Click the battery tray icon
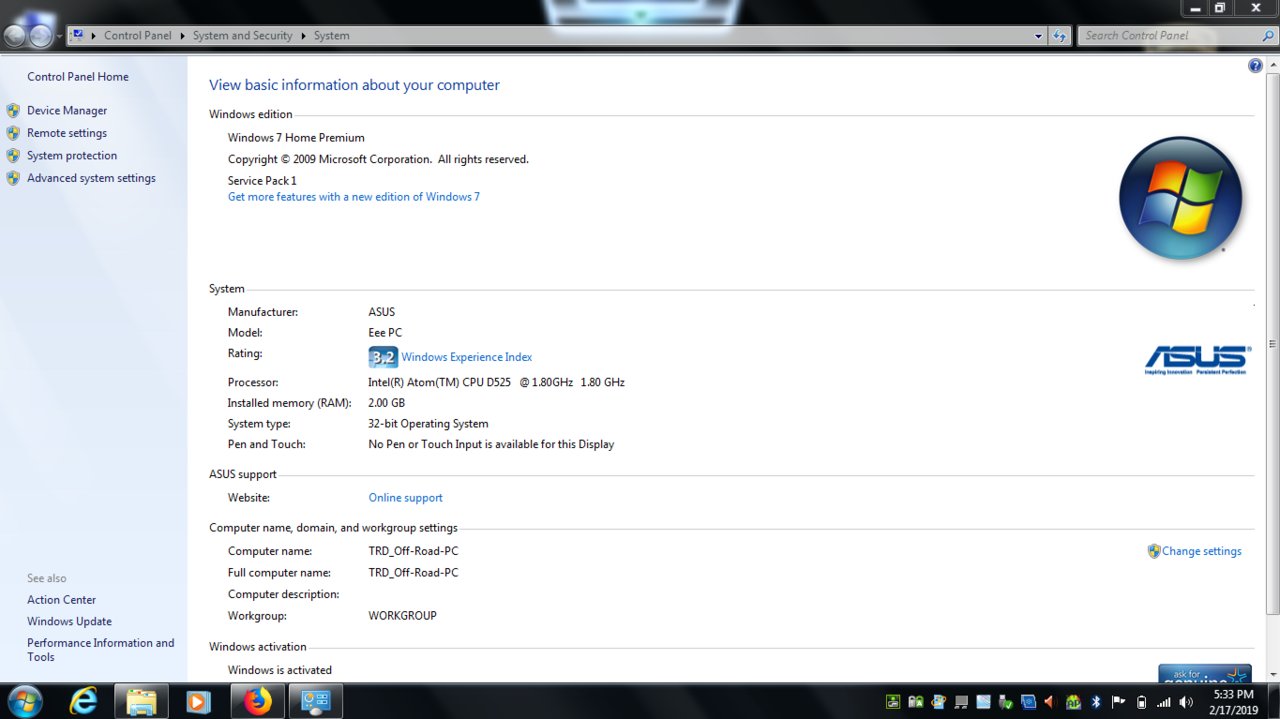 [x=1141, y=702]
